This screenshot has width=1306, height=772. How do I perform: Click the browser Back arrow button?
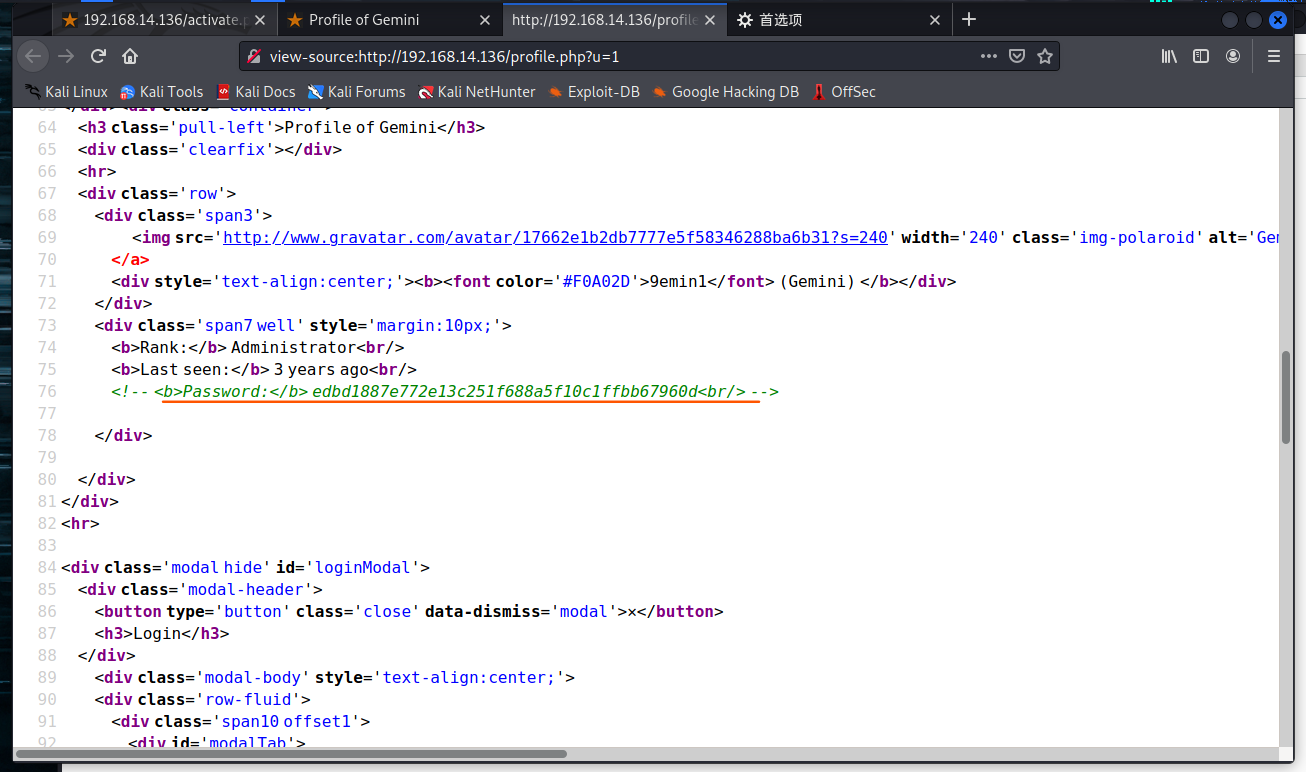(x=32, y=56)
